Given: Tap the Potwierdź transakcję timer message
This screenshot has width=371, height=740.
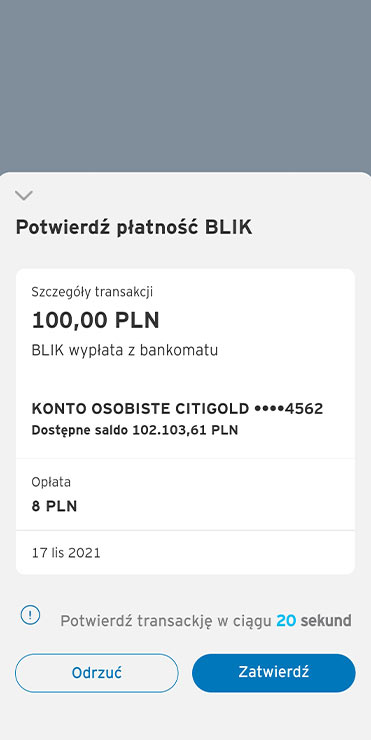Looking at the screenshot, I should [206, 621].
